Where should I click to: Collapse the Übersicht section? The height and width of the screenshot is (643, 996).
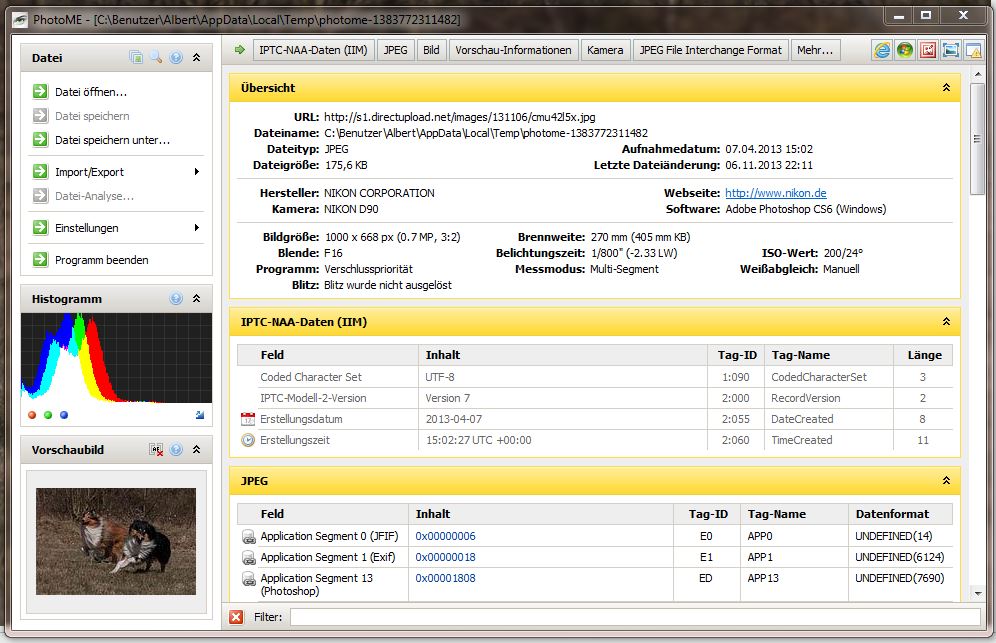pyautogui.click(x=946, y=88)
